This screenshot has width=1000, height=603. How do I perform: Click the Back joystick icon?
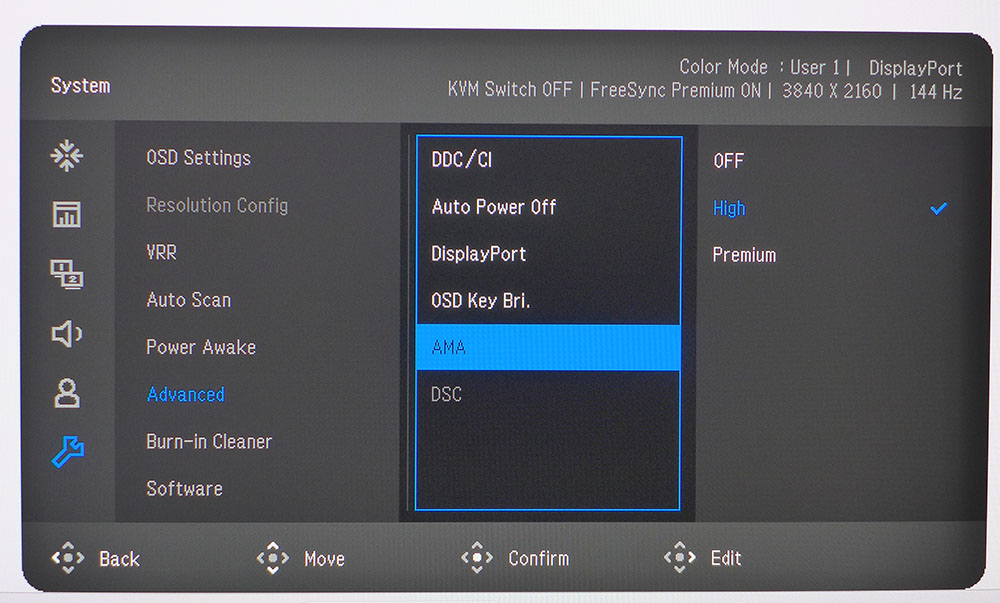click(x=69, y=559)
